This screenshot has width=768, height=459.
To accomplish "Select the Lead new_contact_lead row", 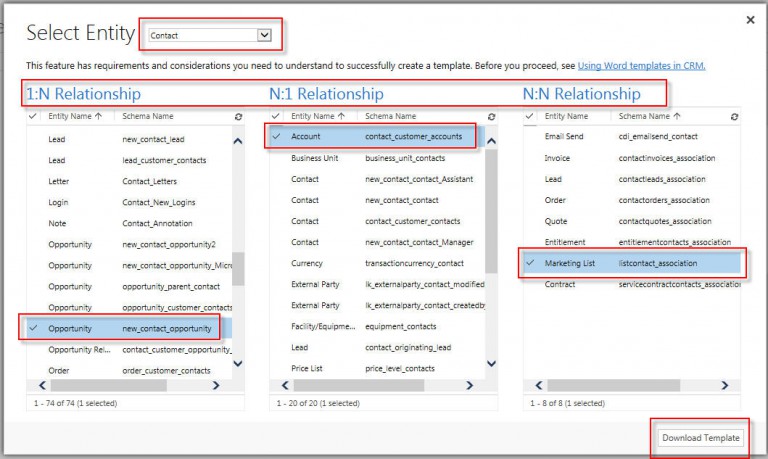I will click(129, 140).
